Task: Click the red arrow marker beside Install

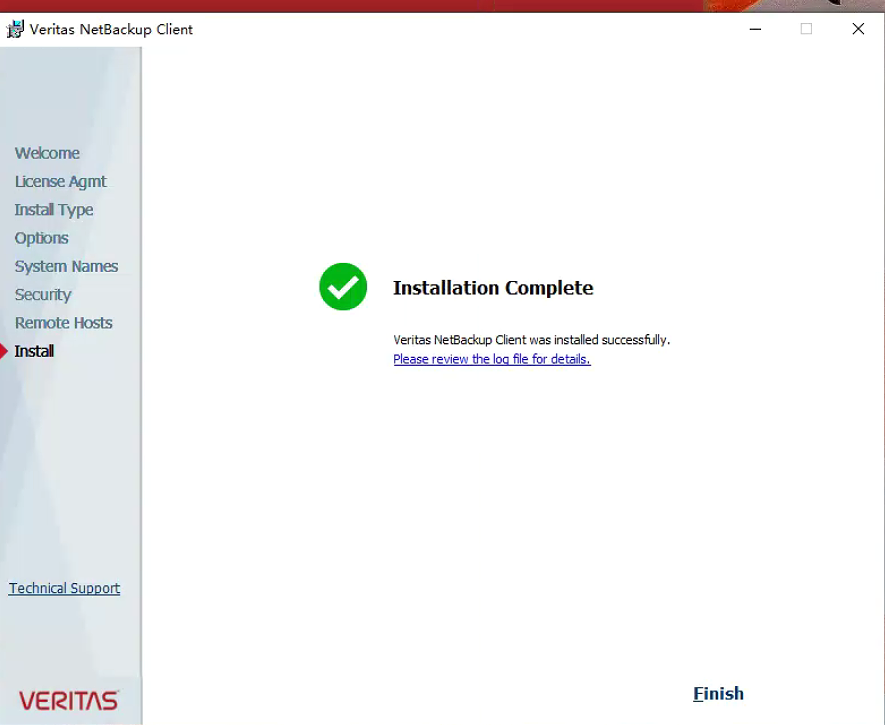Action: [4, 351]
